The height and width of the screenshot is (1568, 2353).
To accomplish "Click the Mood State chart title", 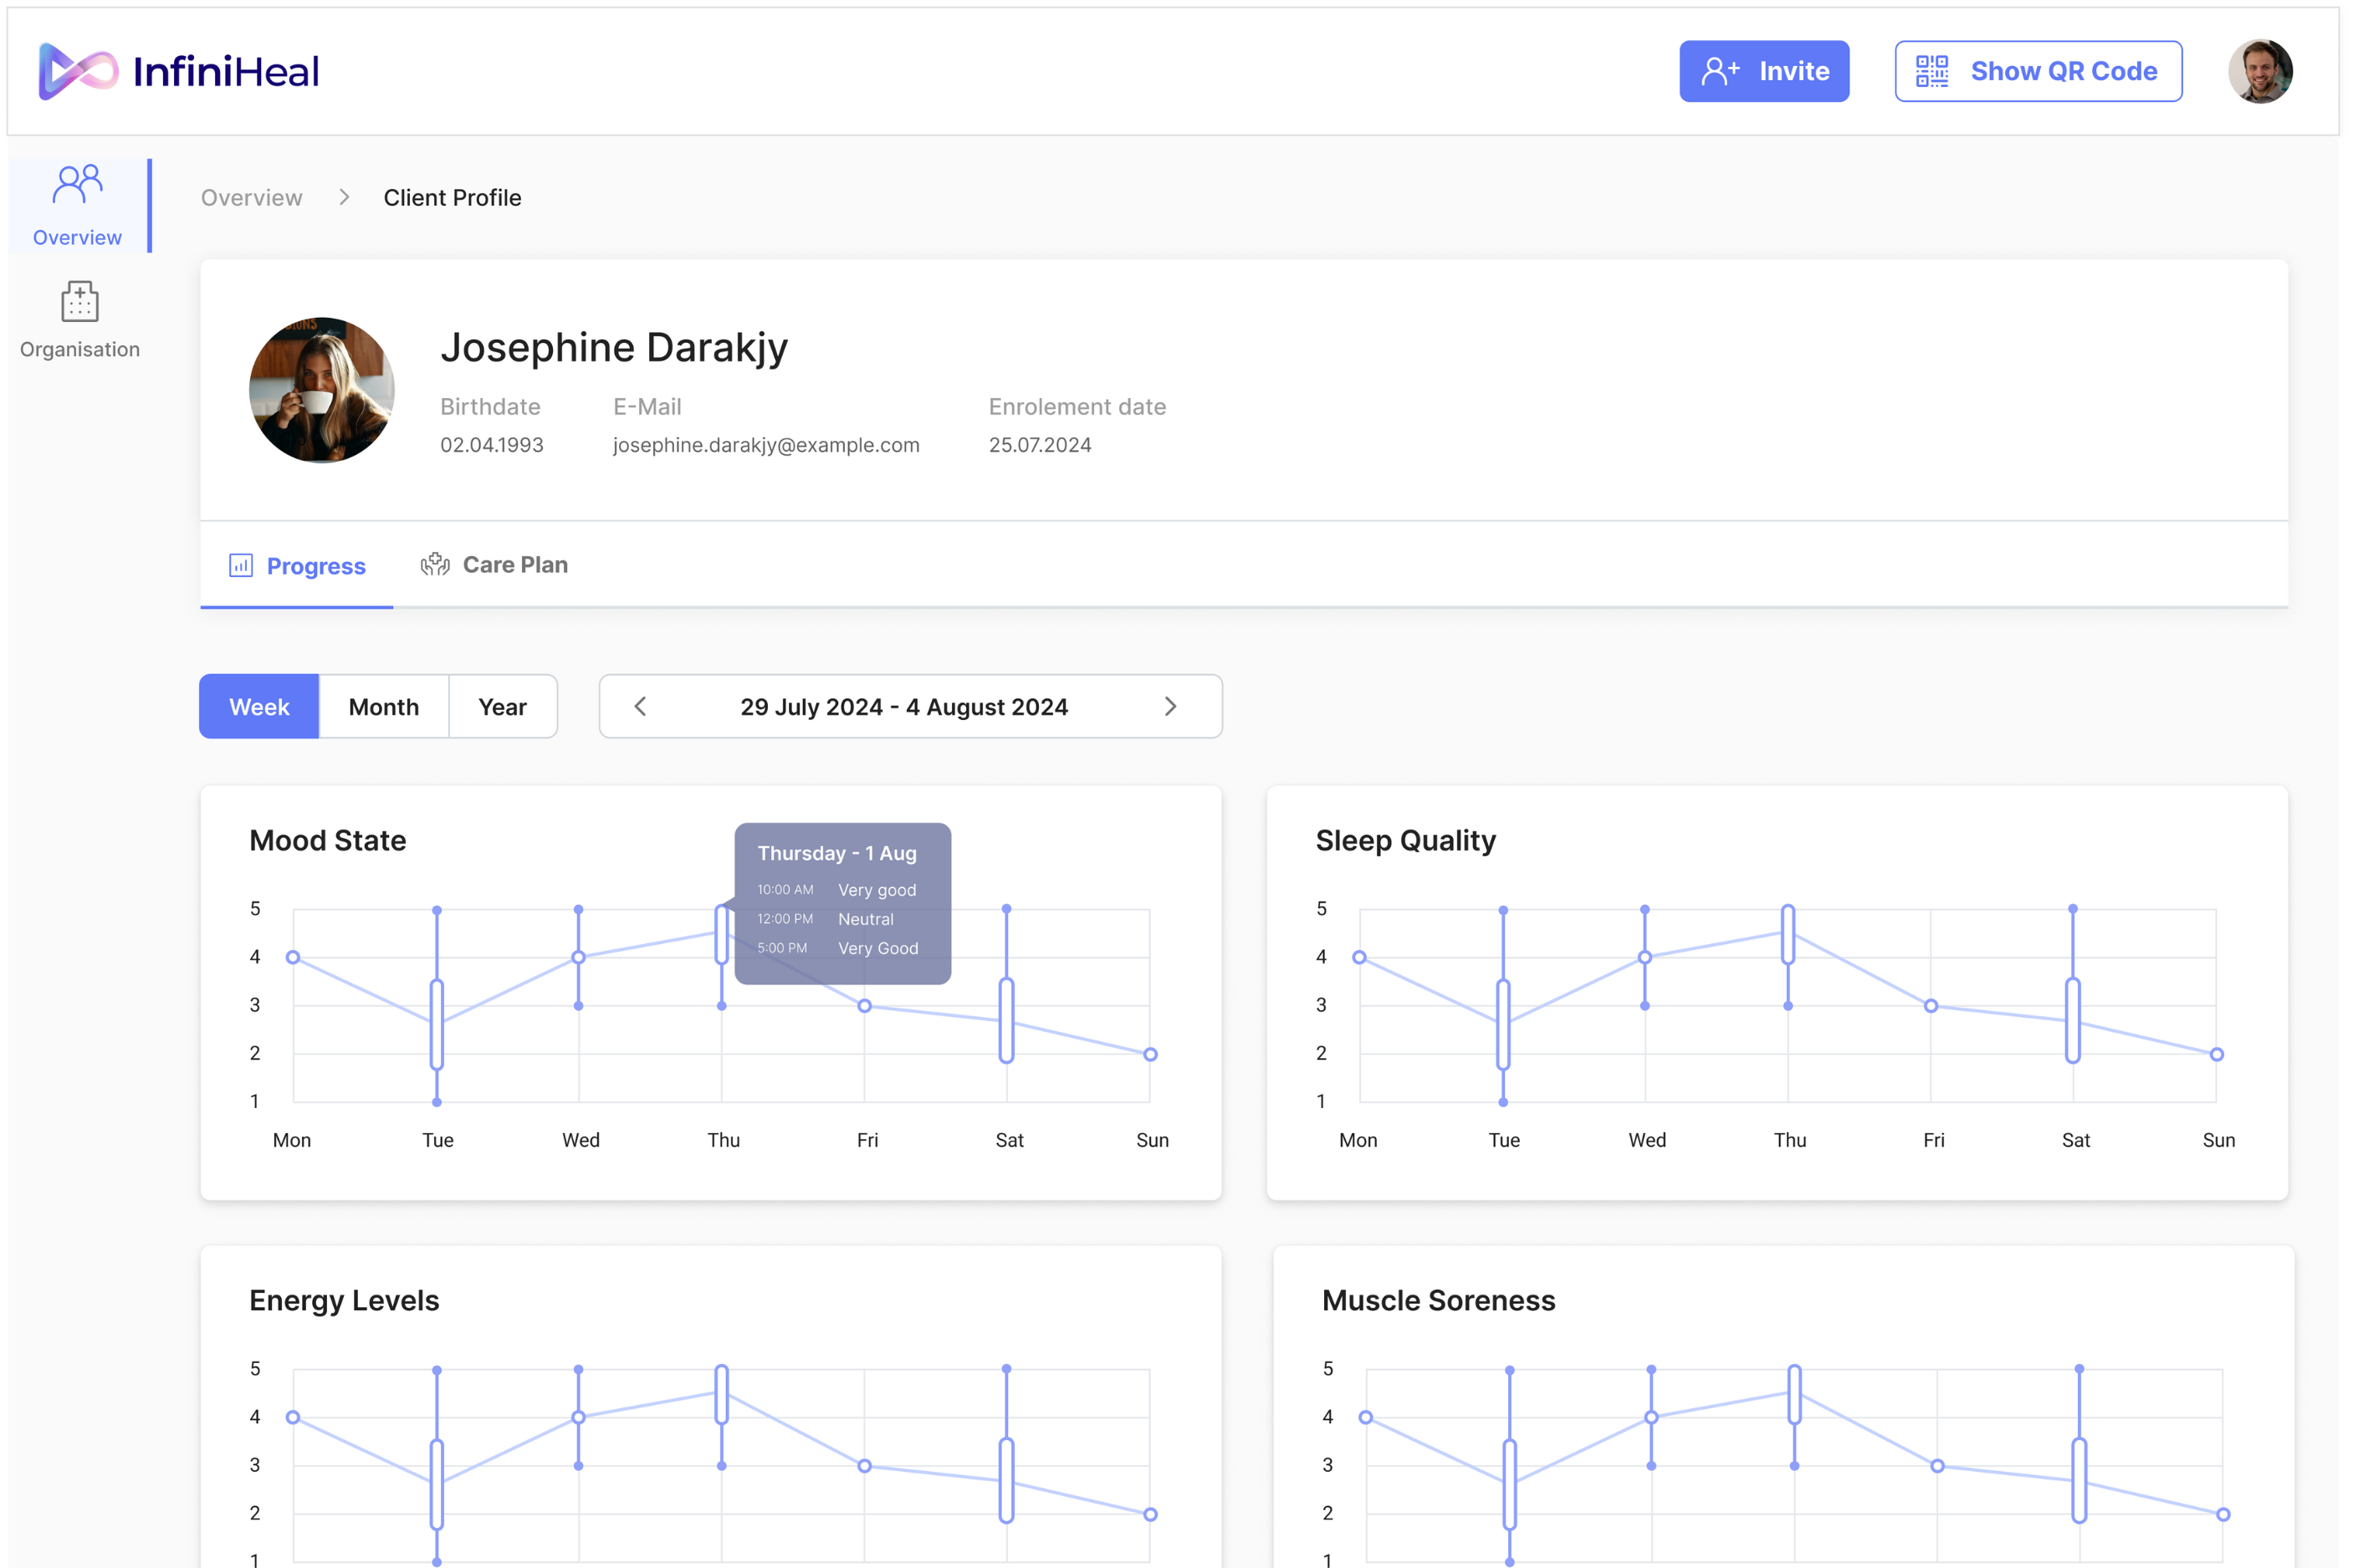I will (328, 840).
